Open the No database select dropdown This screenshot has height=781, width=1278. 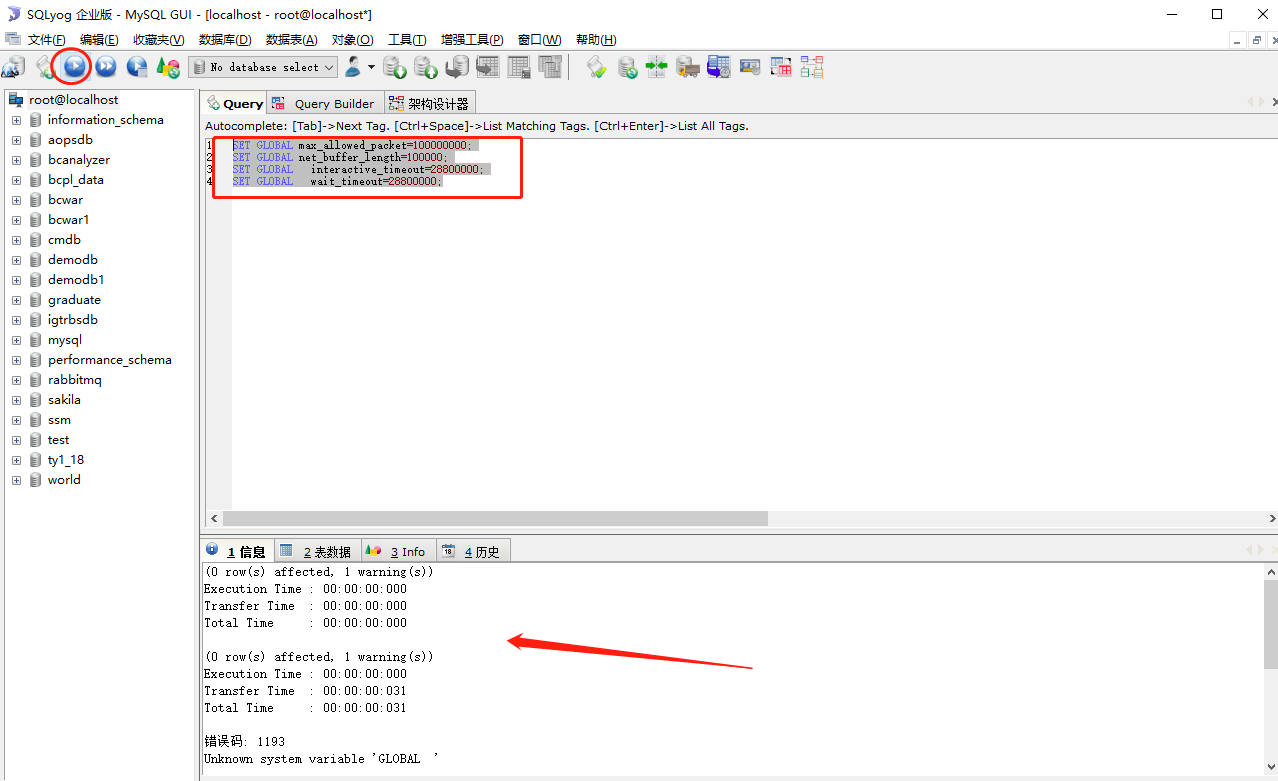[x=262, y=66]
